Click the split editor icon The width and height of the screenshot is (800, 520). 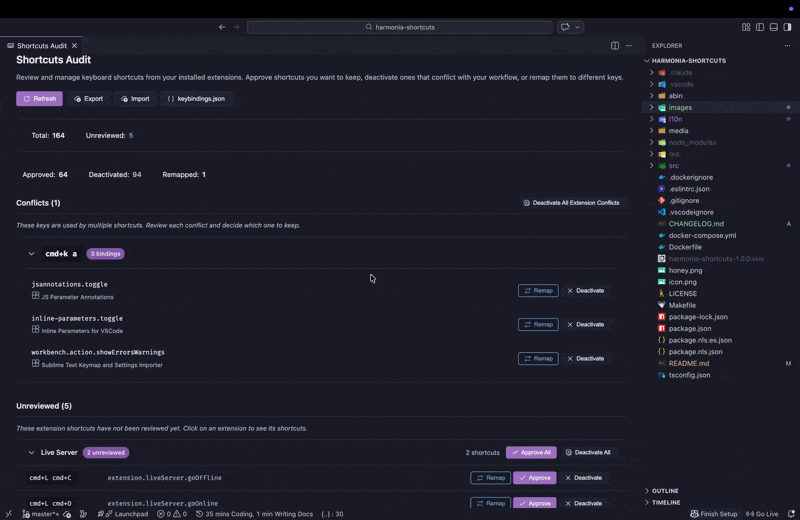[615, 45]
